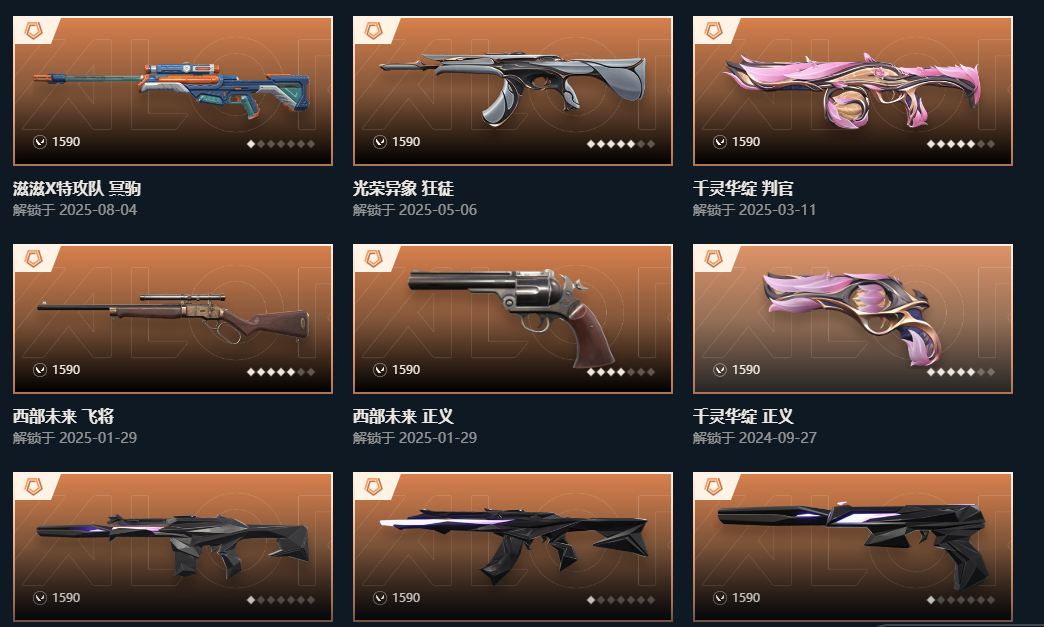Select tier badge icon on 千灵华绽 判官 card
Screen dimensions: 1044x627
(713, 31)
